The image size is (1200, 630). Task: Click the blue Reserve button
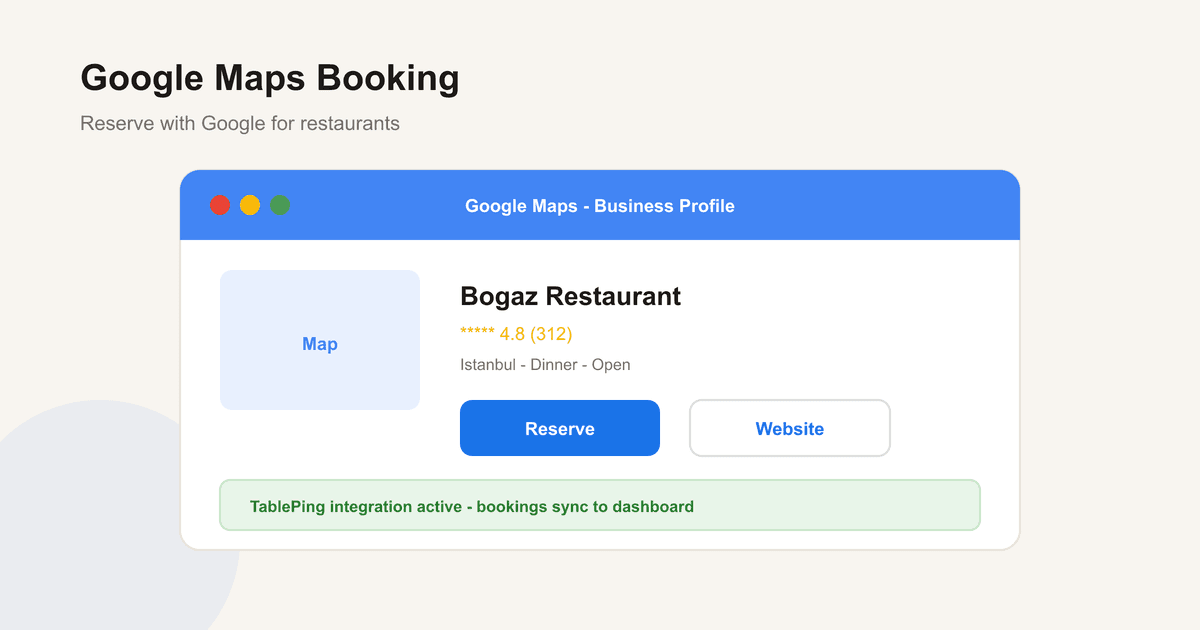click(x=560, y=428)
